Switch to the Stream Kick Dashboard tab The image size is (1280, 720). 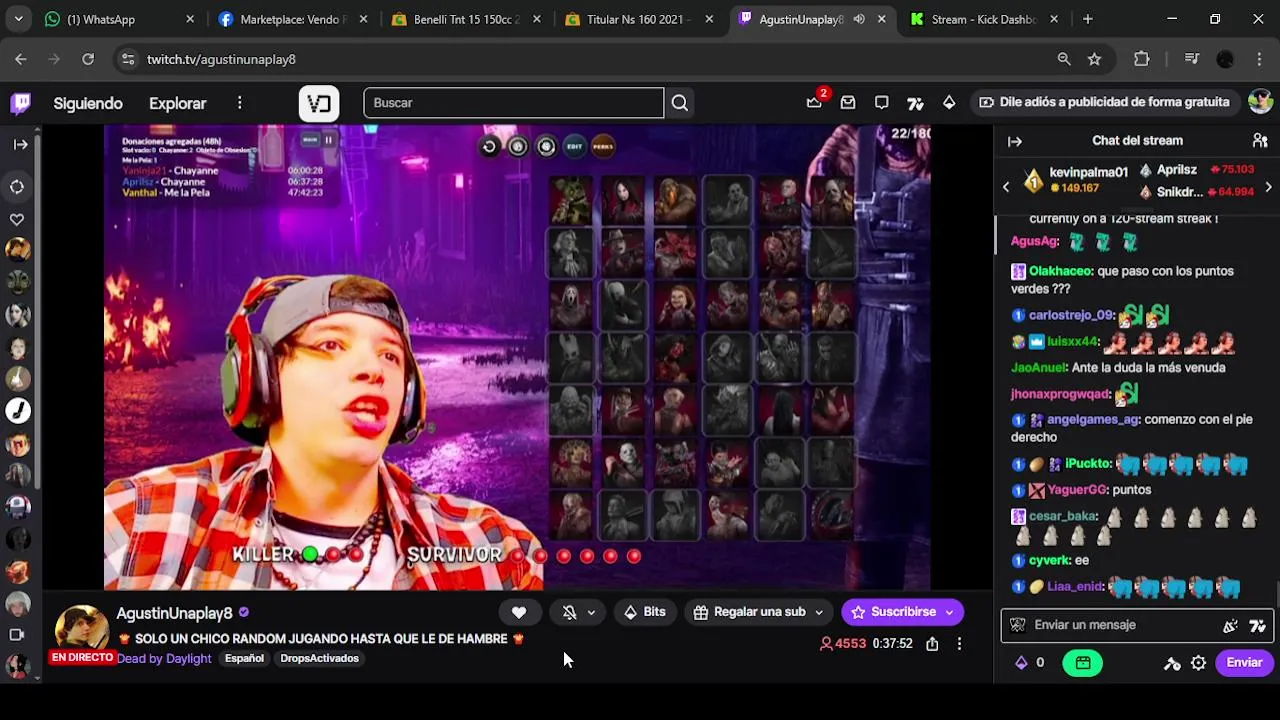(985, 19)
